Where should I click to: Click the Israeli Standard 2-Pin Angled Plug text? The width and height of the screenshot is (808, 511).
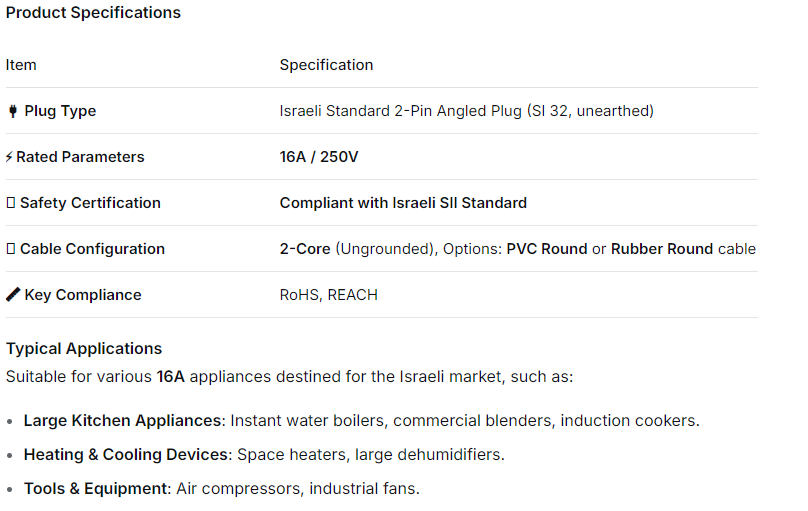(x=466, y=111)
